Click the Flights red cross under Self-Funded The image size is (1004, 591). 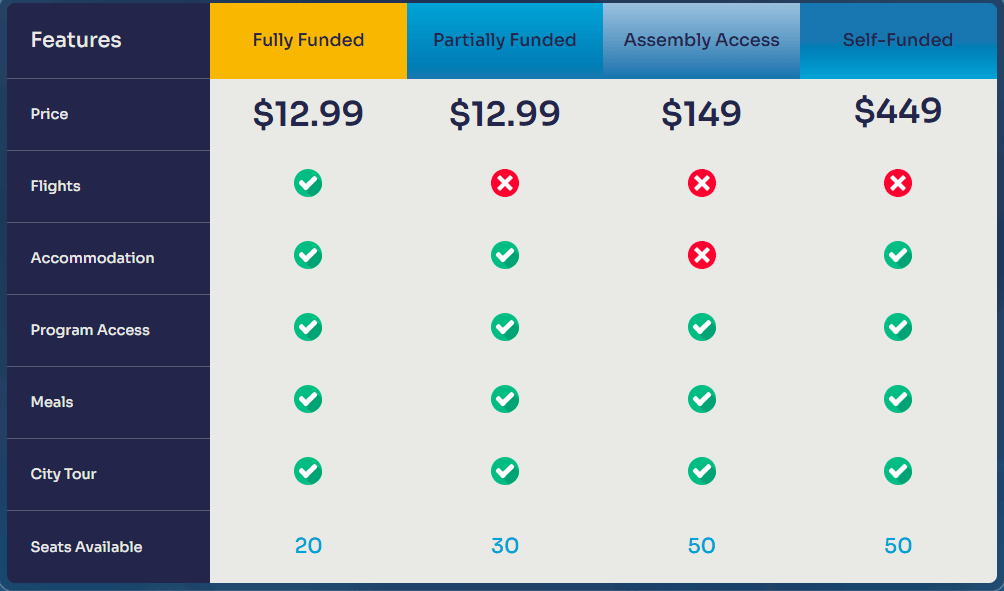[x=898, y=183]
